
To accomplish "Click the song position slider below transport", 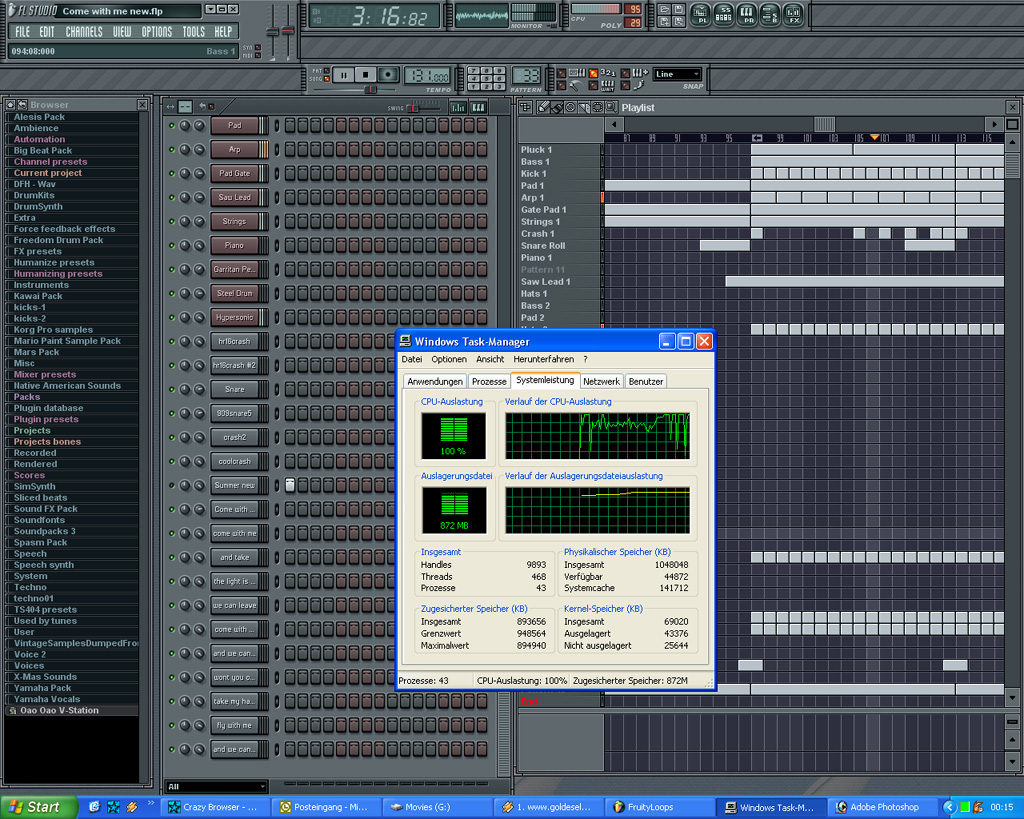I will (370, 89).
